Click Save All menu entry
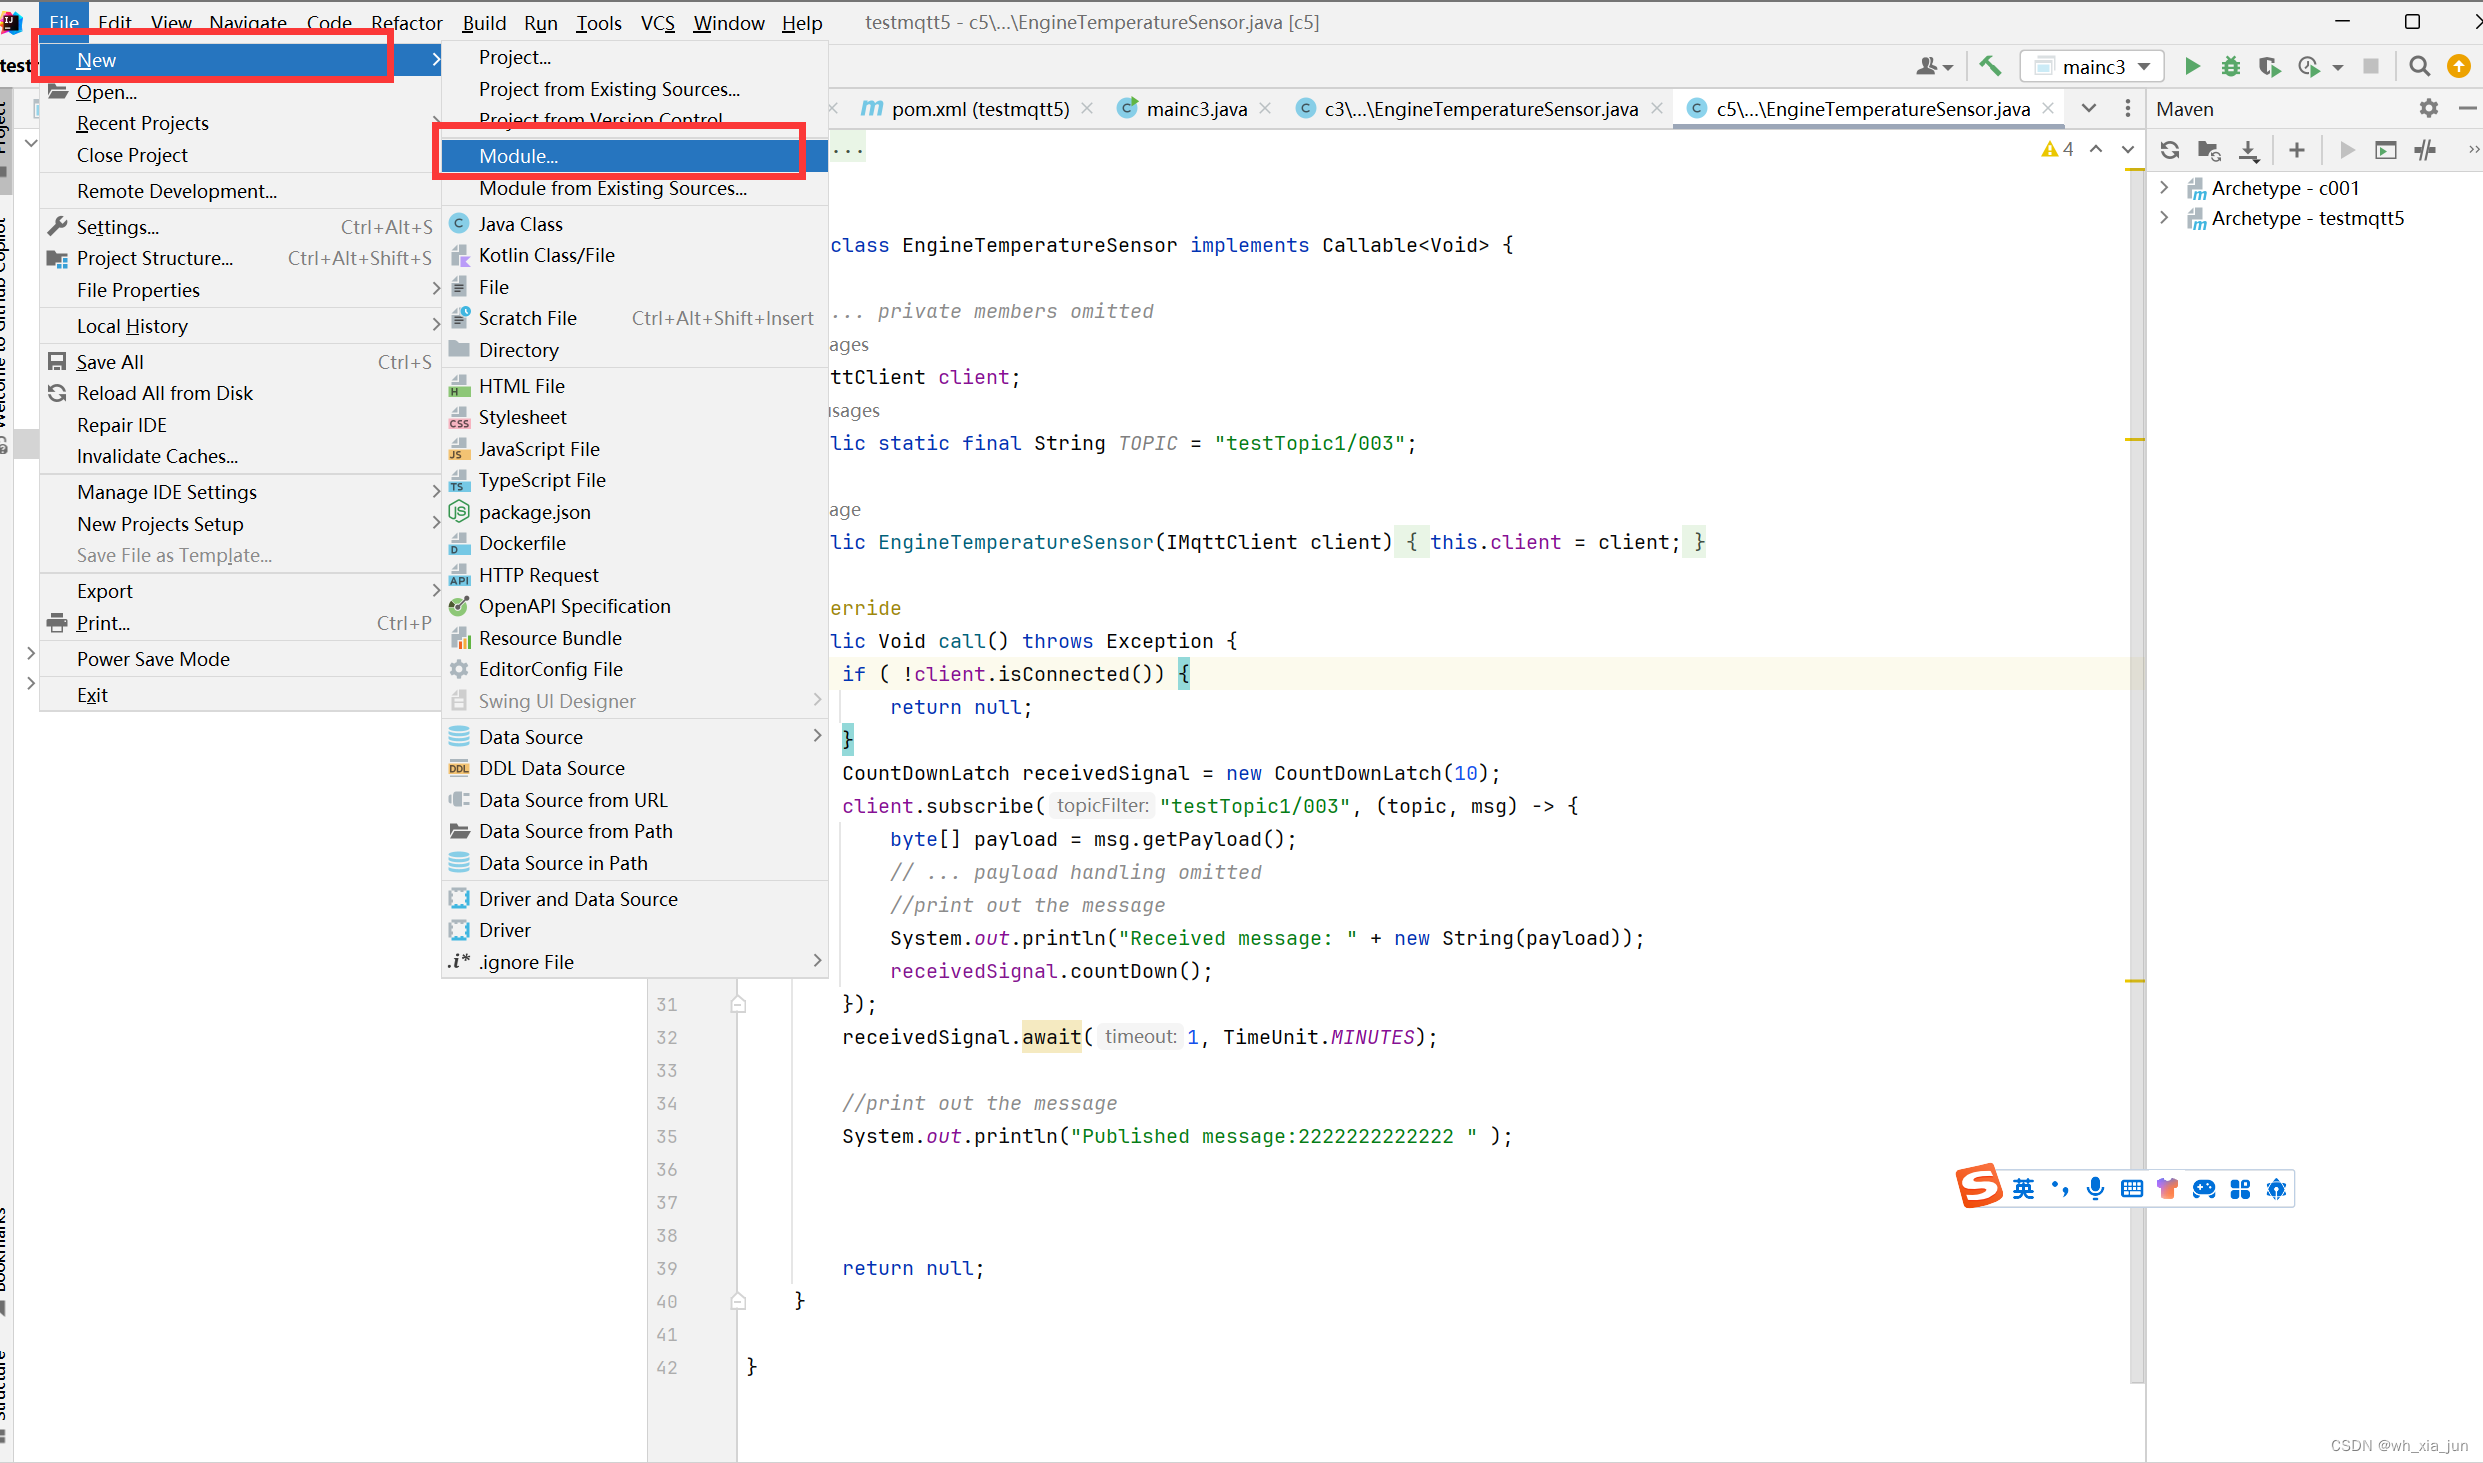This screenshot has width=2483, height=1463. click(x=240, y=362)
